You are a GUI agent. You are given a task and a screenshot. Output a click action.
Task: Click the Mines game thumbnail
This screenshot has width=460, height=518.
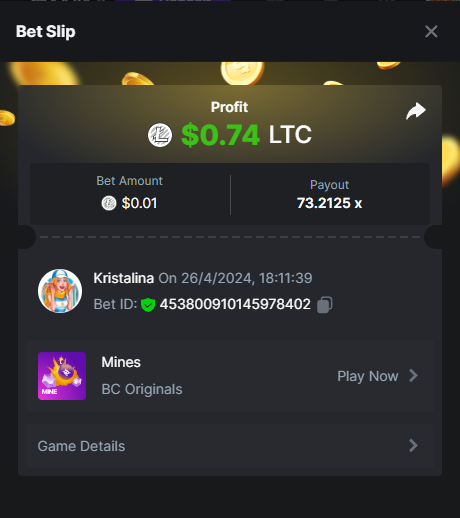click(x=62, y=376)
